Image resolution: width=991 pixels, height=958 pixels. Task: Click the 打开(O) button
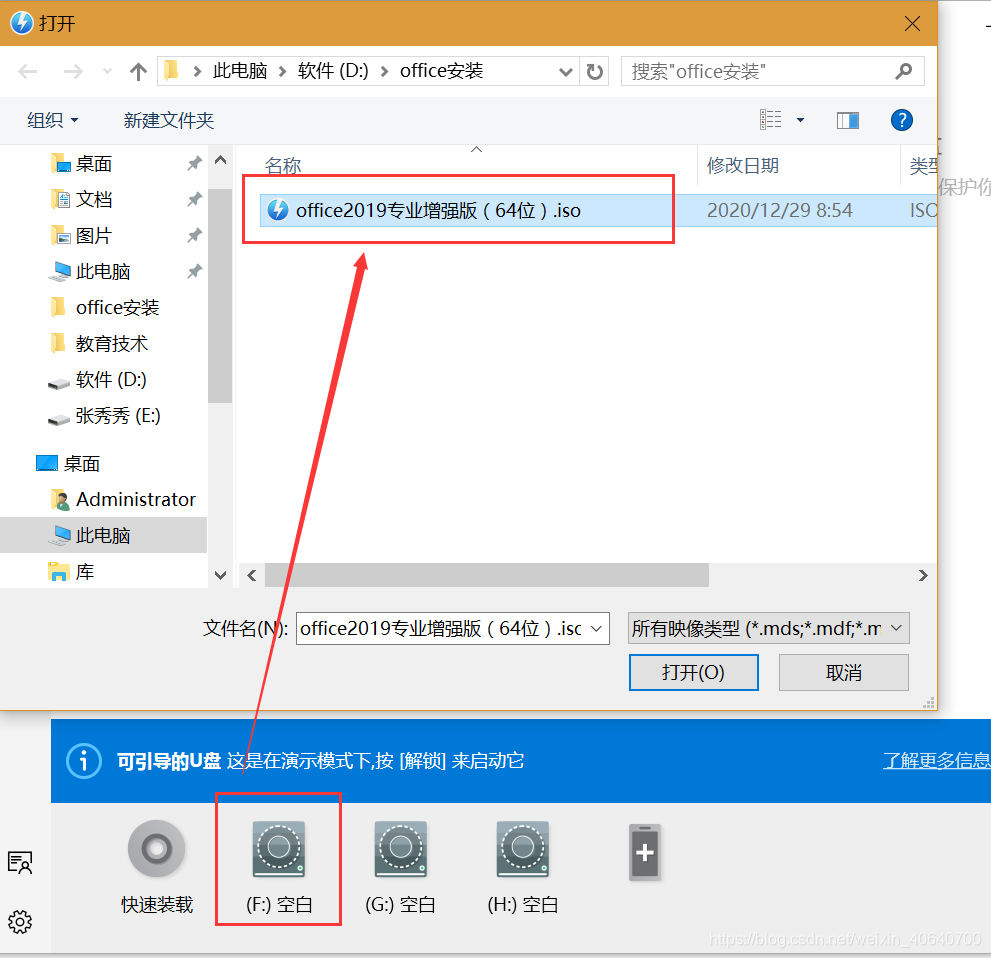693,672
